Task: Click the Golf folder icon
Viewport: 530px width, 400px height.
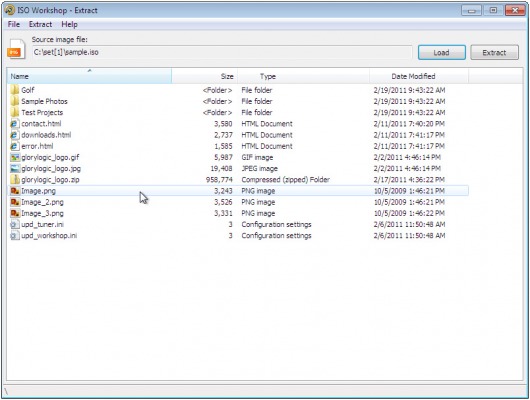Action: point(15,90)
